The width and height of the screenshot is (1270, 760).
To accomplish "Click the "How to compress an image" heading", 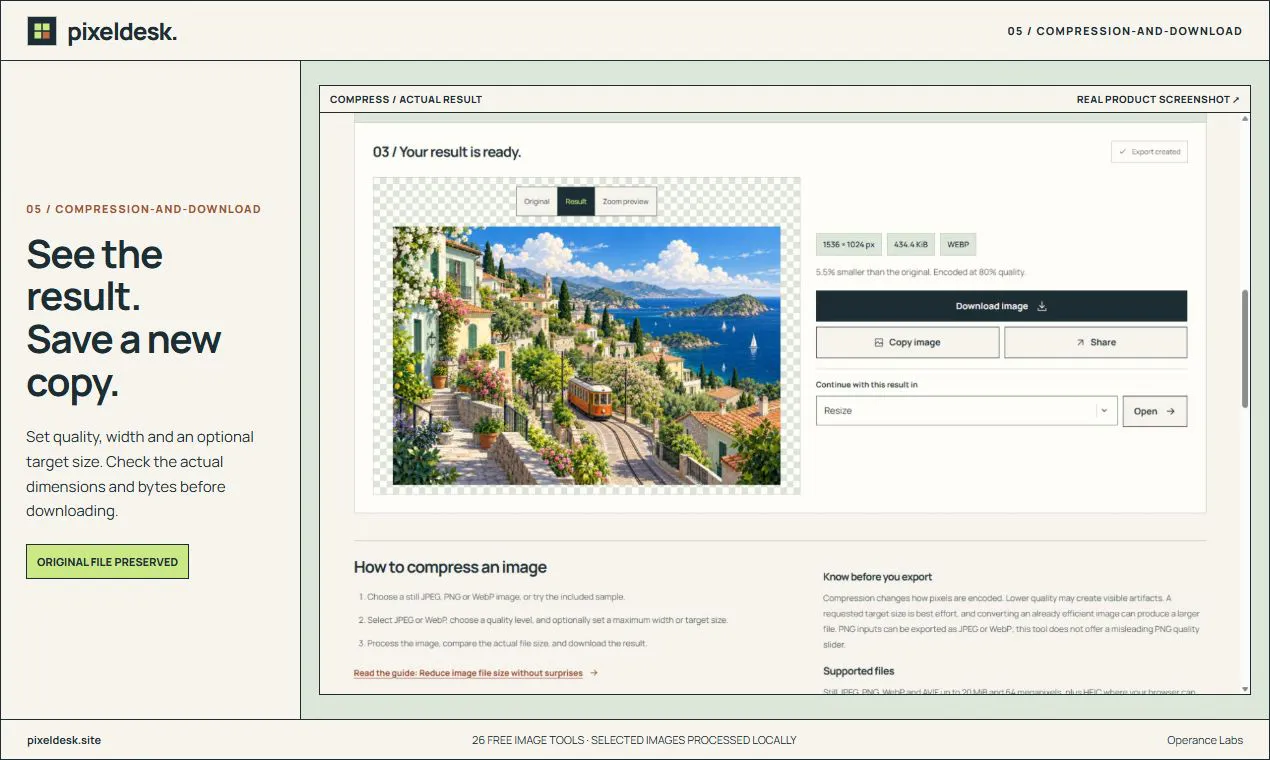I will 450,567.
